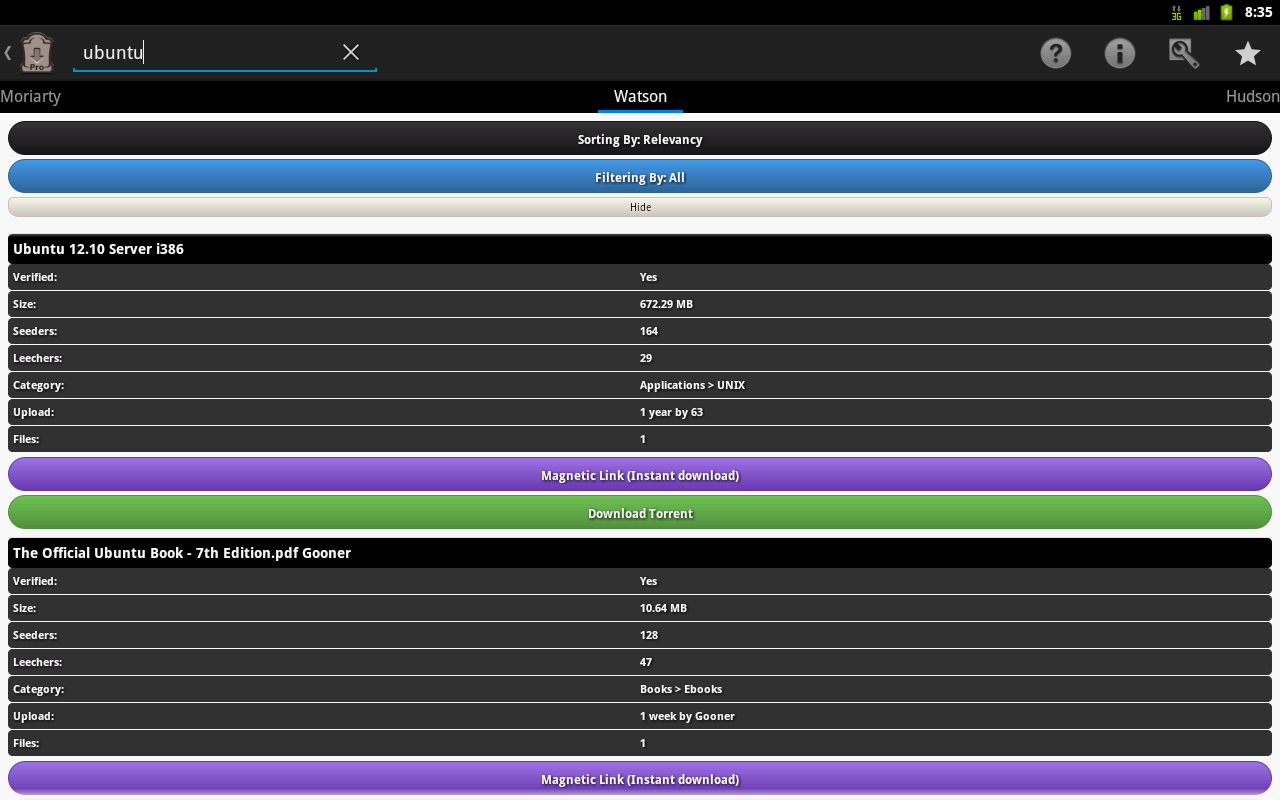
Task: Open Sorting By: Relevancy selector
Action: (x=640, y=139)
